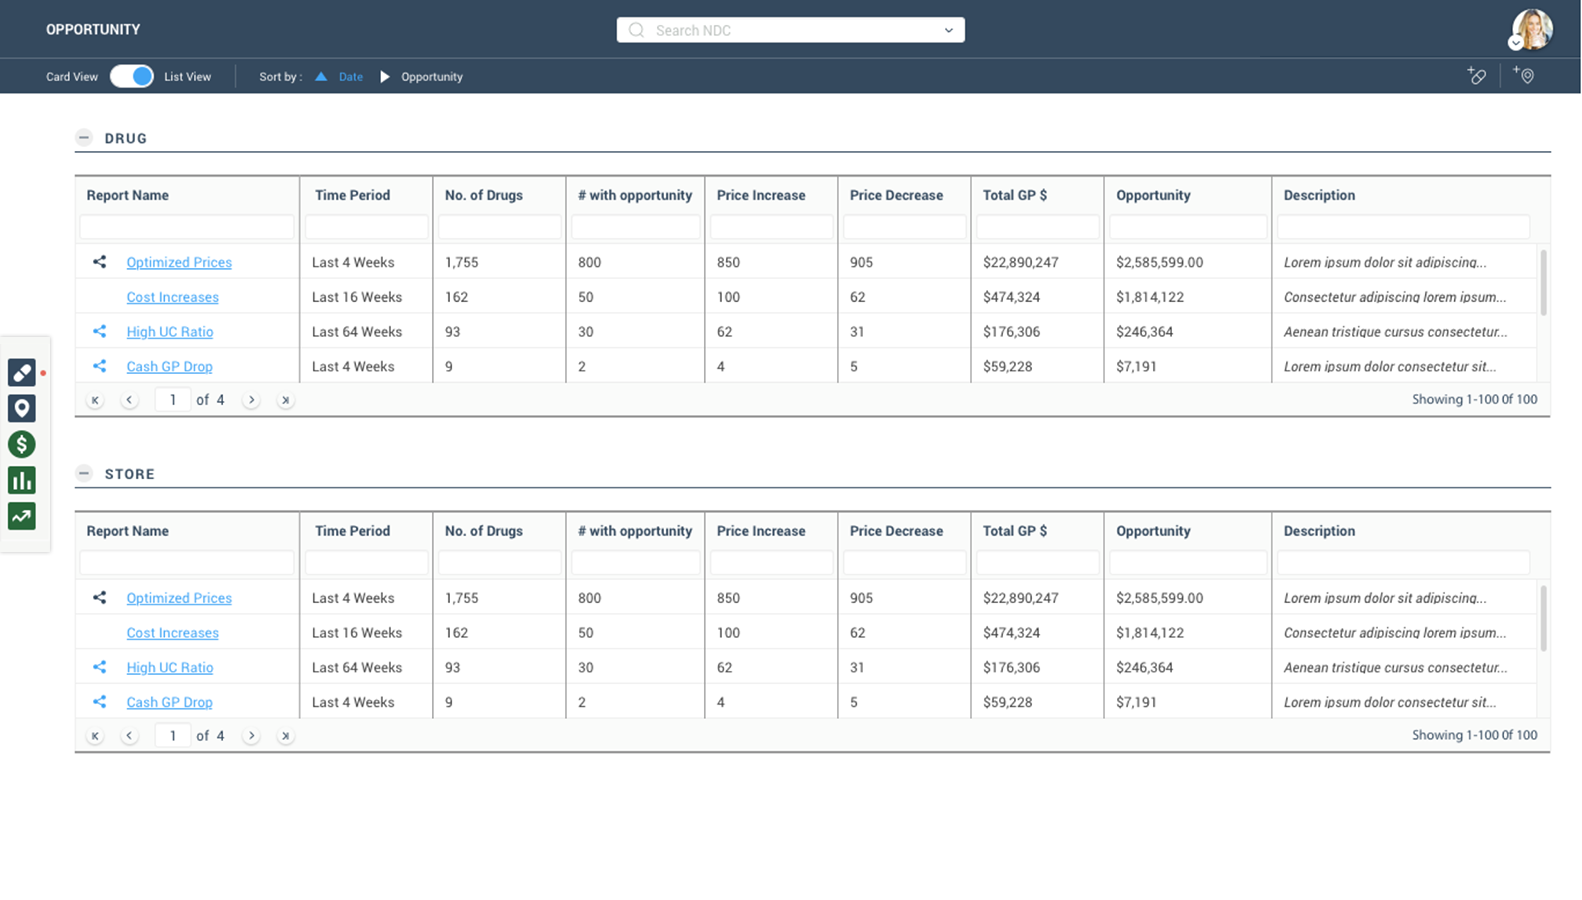Click add drug icon in top right
This screenshot has width=1582, height=900.
pos(1476,76)
